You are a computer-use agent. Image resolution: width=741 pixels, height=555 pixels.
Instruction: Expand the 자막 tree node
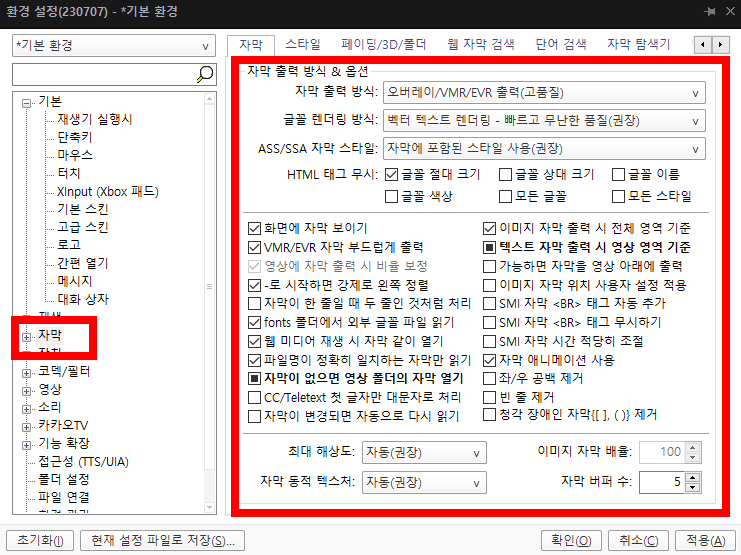coord(27,337)
